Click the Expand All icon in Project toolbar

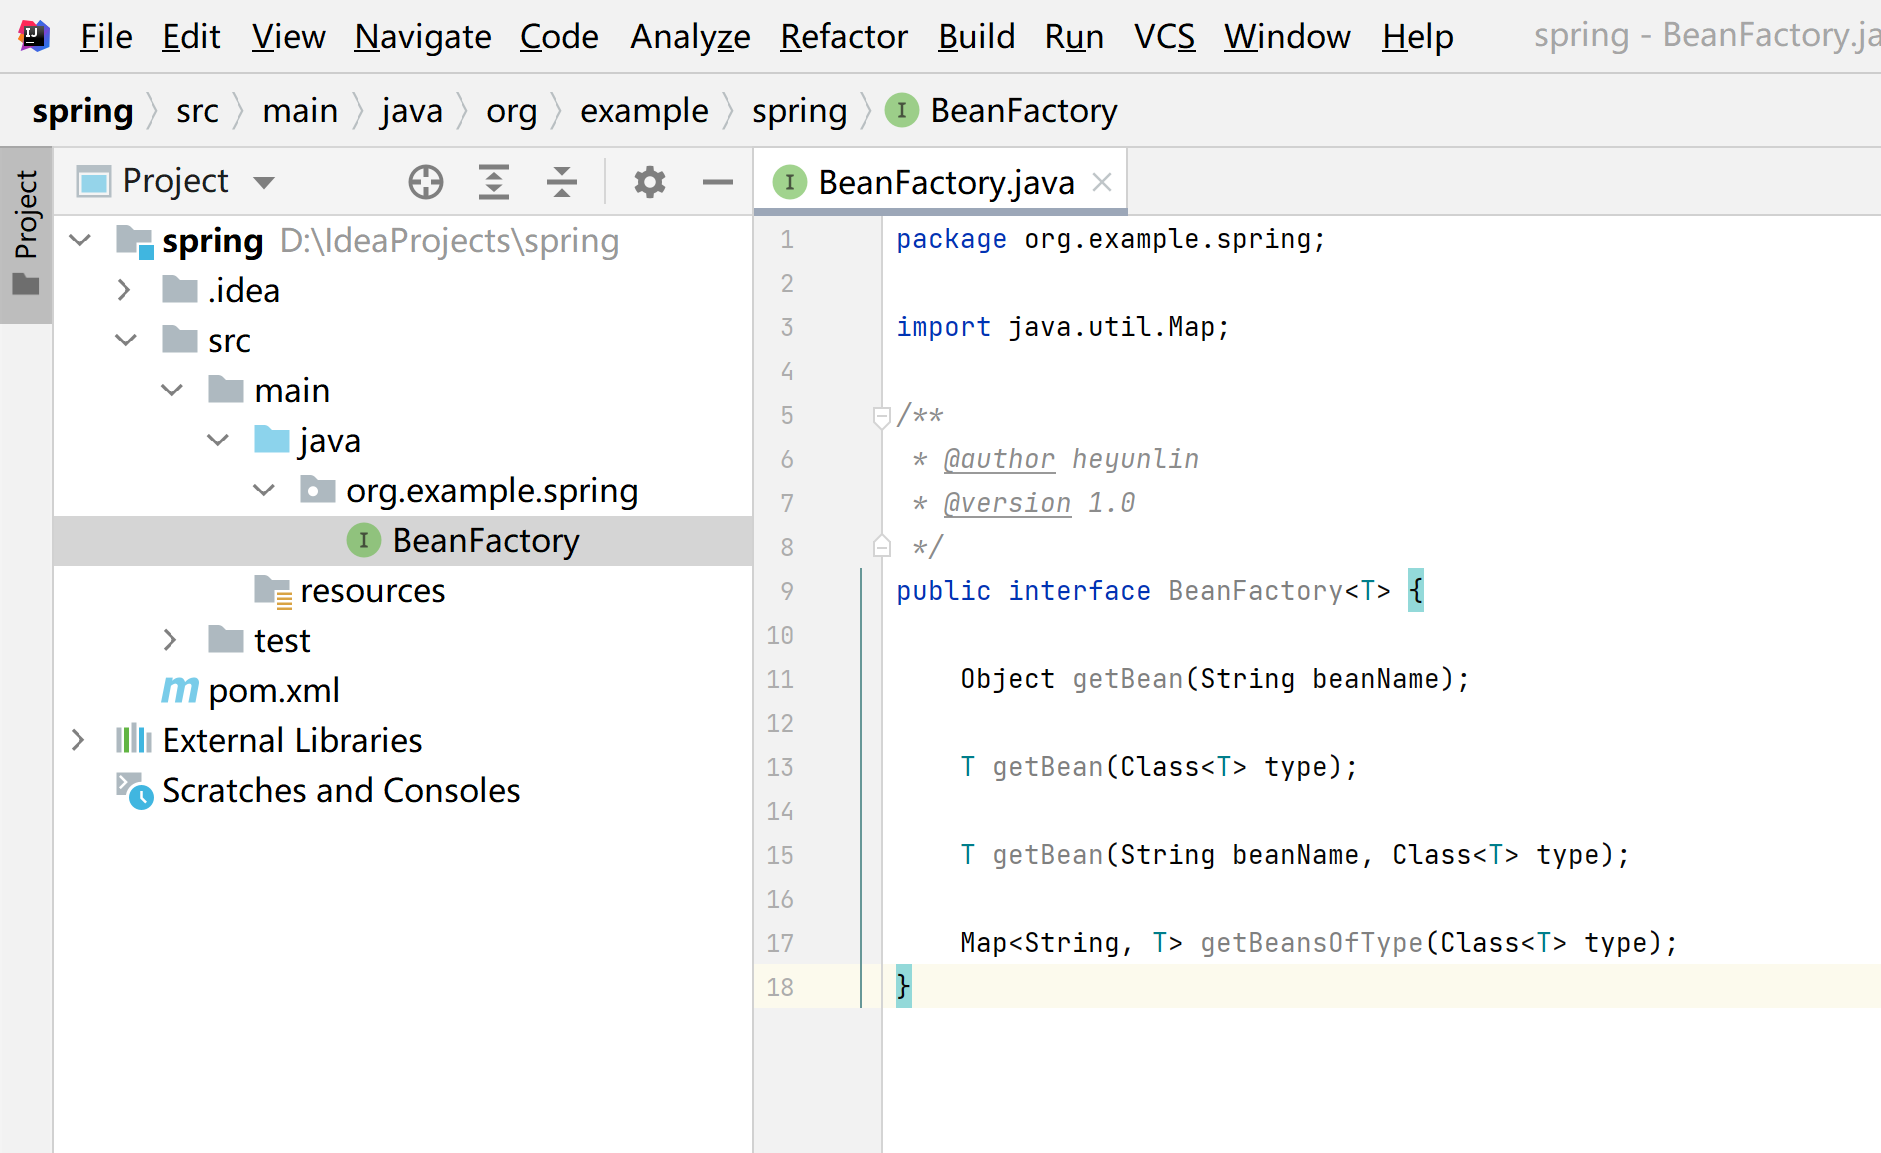pyautogui.click(x=495, y=182)
